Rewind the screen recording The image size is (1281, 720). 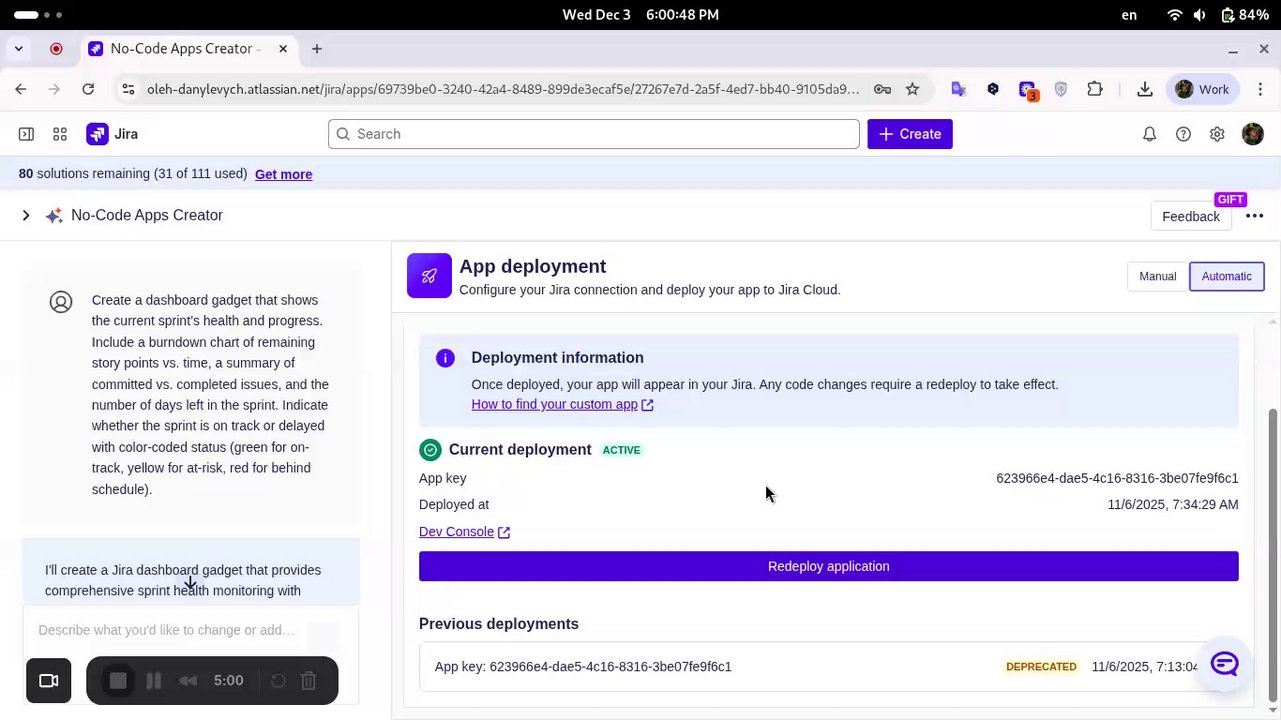[188, 681]
